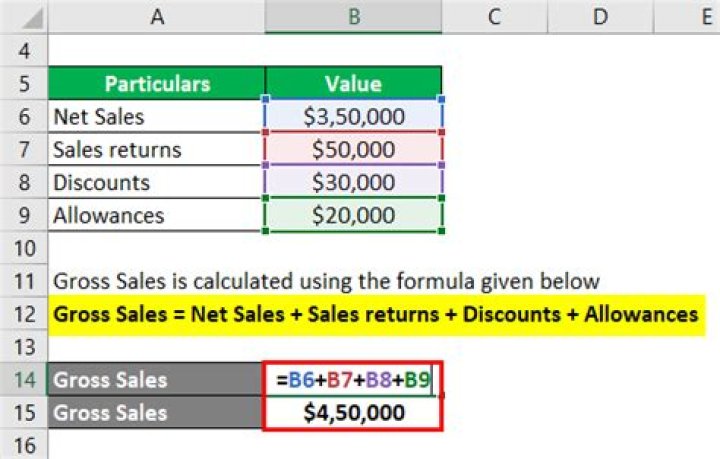Screen dimensions: 720x459
Task: Select row 16 header
Action: pos(24,444)
